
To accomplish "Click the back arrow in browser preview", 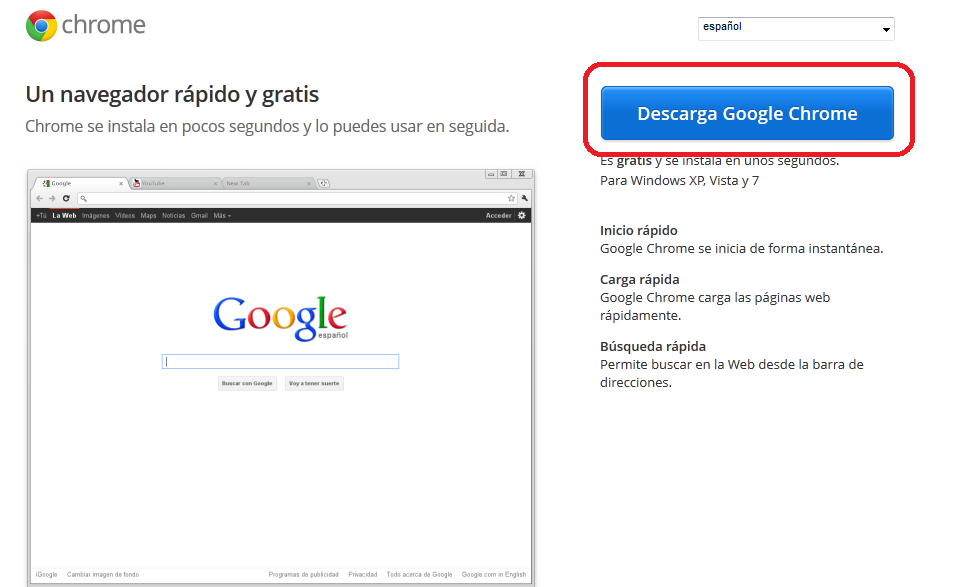I will [40, 199].
